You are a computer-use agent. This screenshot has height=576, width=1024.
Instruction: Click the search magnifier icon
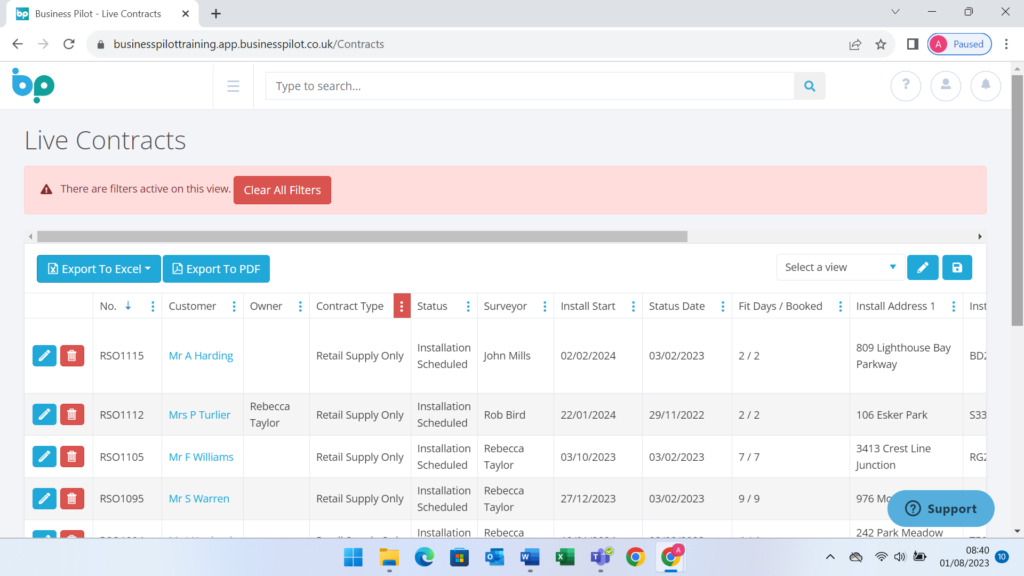(810, 86)
